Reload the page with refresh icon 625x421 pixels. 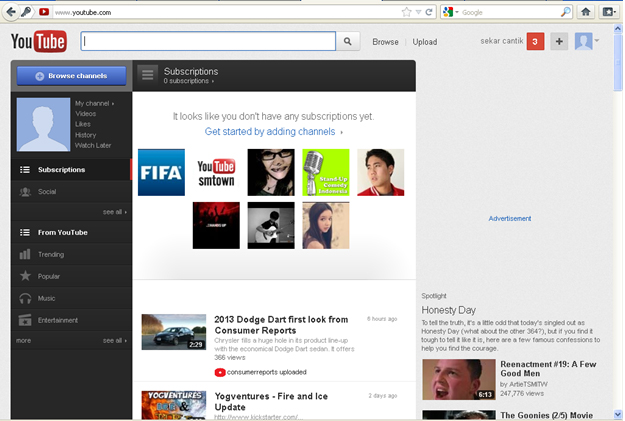coord(429,12)
